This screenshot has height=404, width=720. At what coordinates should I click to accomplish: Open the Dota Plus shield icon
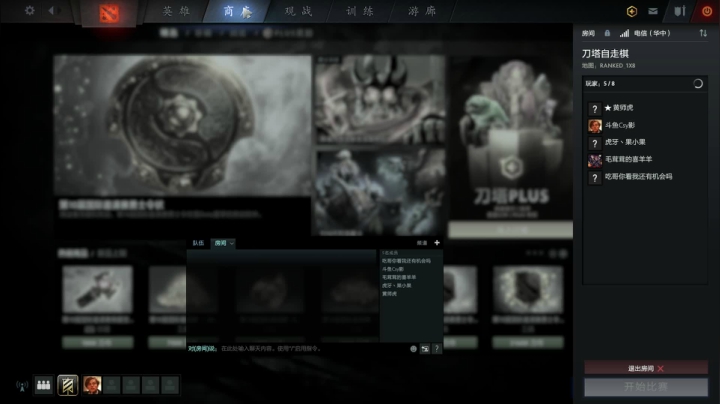pos(632,11)
